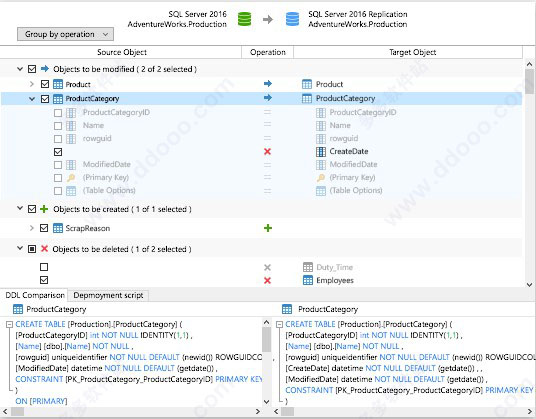Toggle the Product row checkbox
The width and height of the screenshot is (536, 419).
tap(45, 84)
